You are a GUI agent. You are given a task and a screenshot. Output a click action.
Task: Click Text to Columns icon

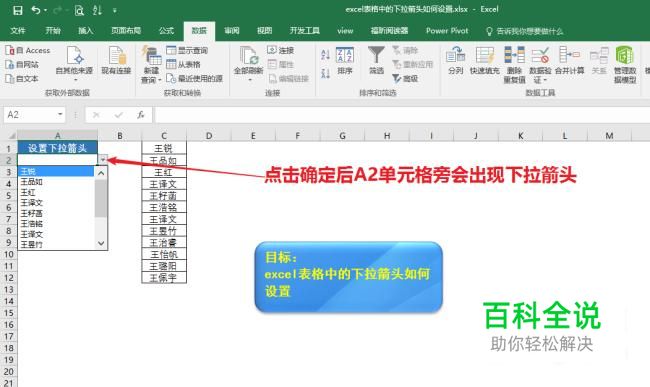[x=455, y=56]
